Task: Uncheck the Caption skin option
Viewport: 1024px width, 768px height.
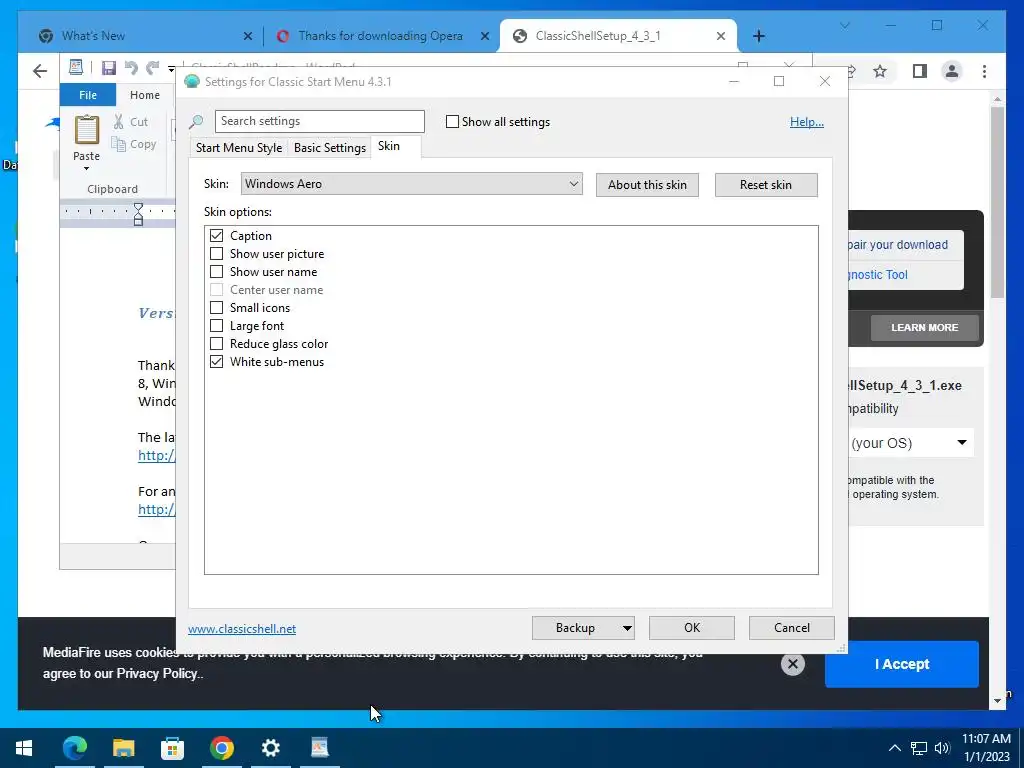Action: pos(216,235)
